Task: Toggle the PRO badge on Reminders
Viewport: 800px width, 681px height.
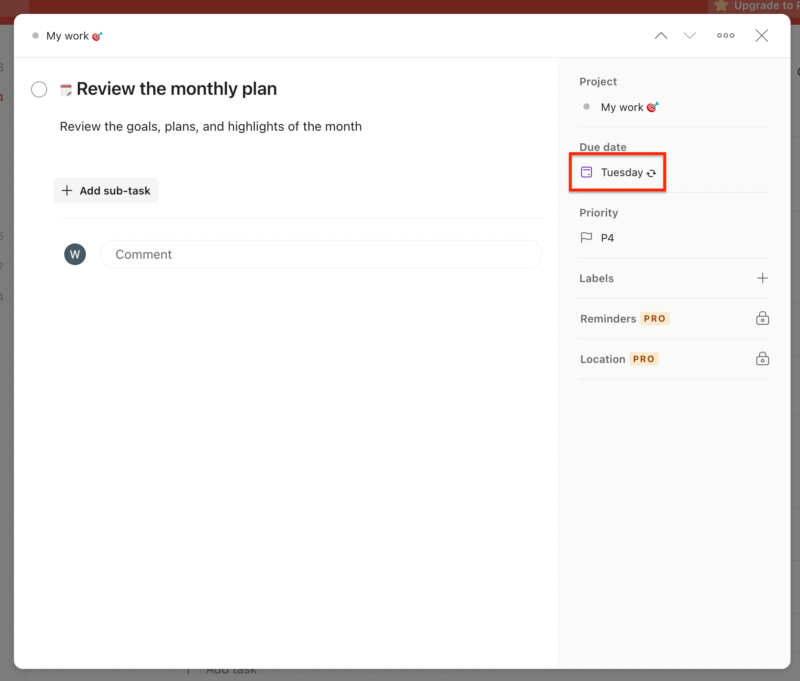Action: click(654, 318)
